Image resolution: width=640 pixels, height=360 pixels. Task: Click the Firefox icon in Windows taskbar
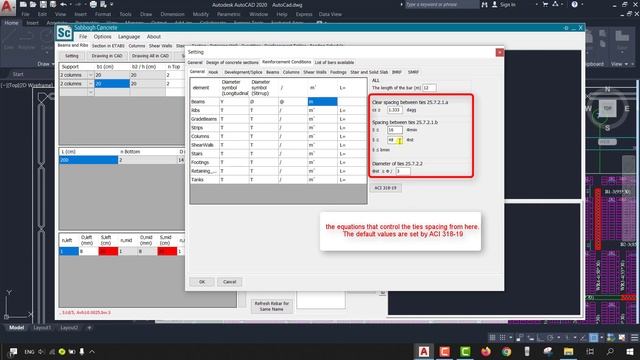pos(485,351)
